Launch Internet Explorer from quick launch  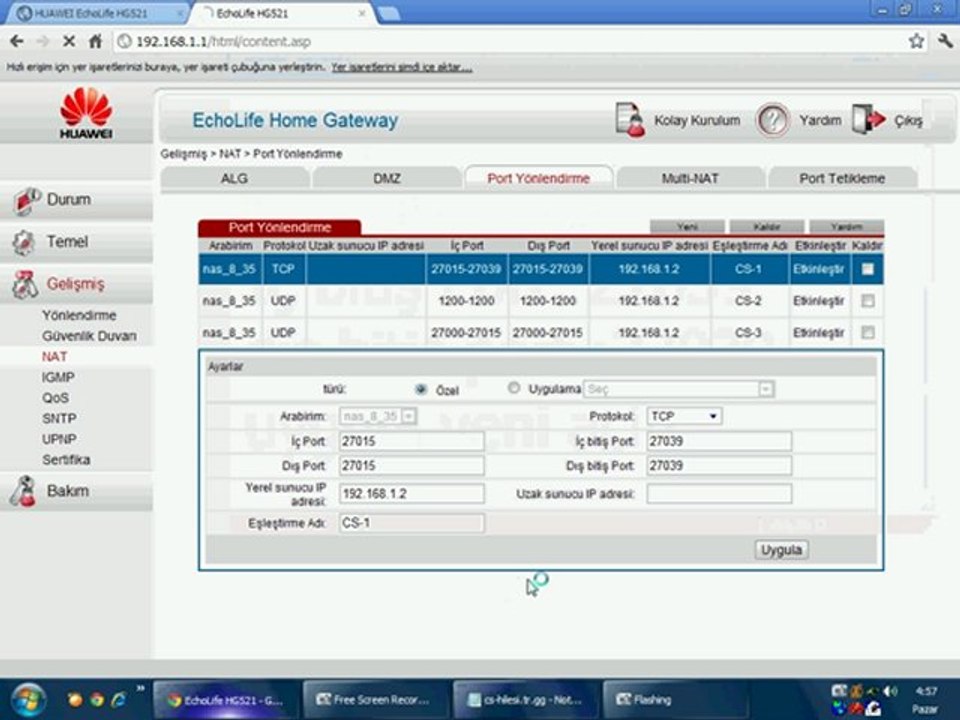[x=118, y=699]
